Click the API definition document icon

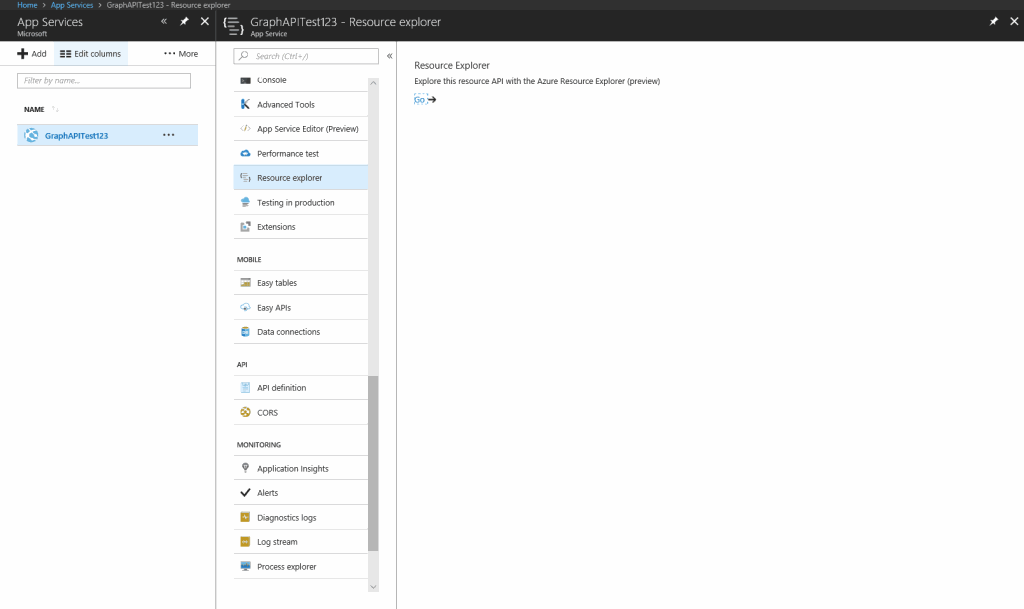point(246,388)
